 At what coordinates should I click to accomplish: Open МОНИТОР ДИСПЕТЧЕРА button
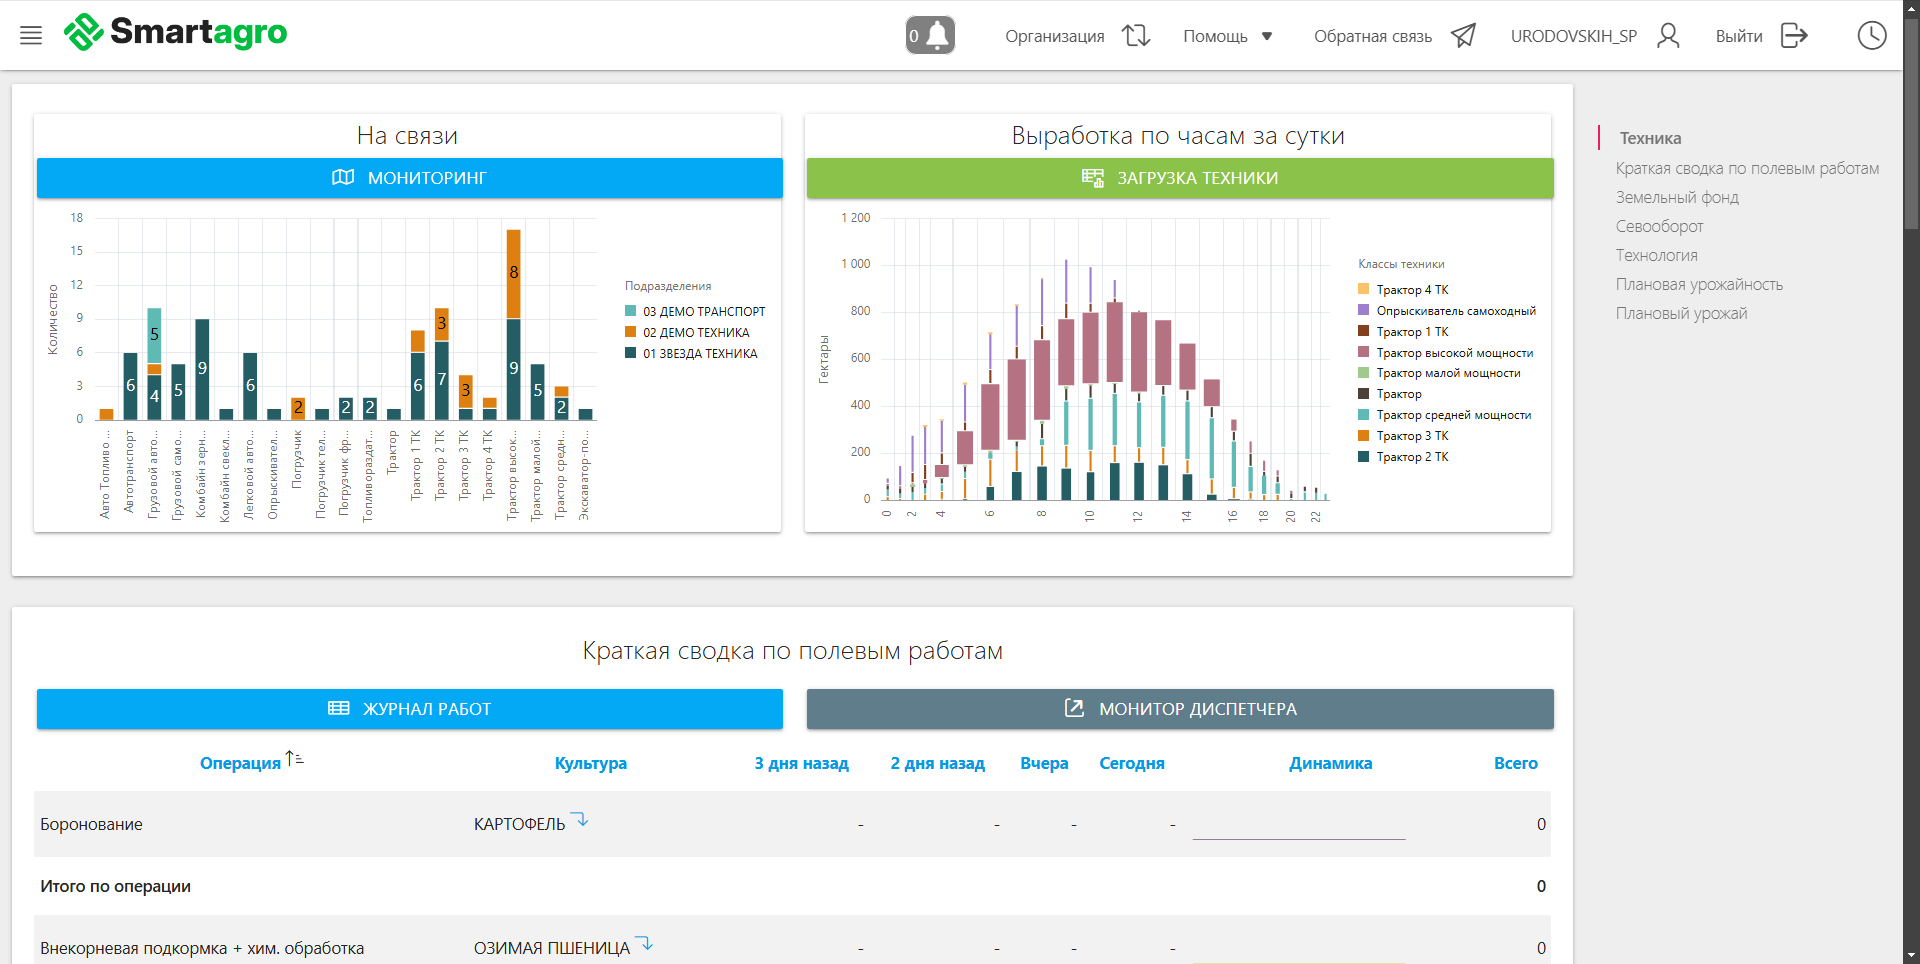1180,709
